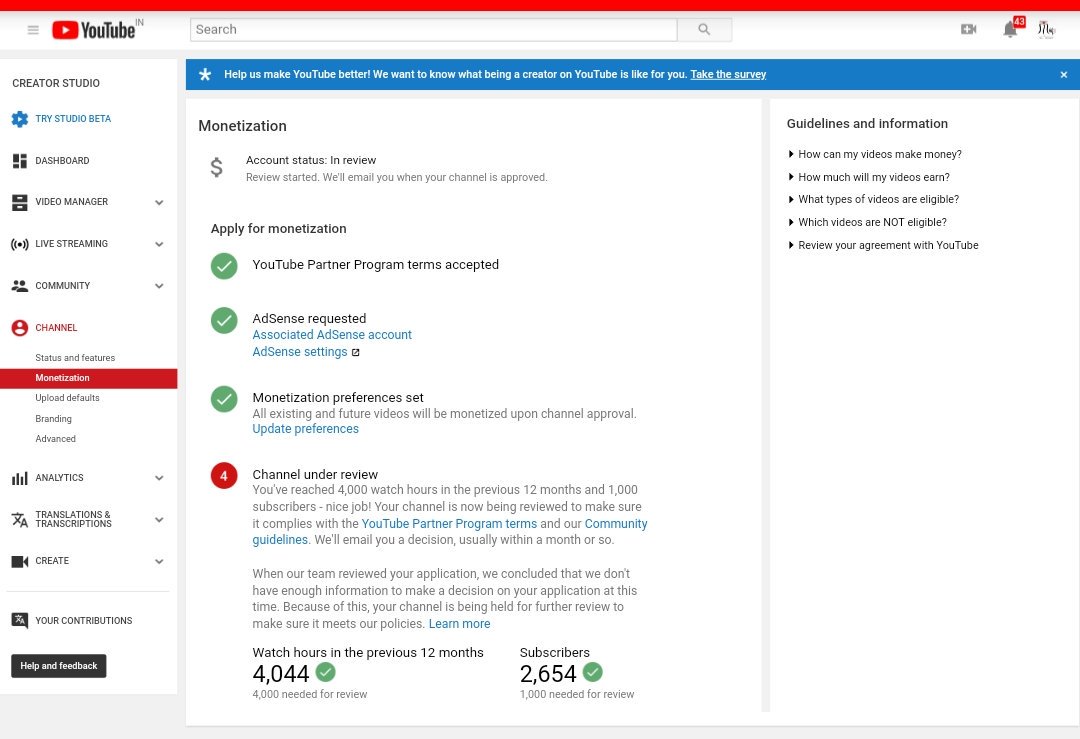
Task: Click the Creator Studio heading
Action: (x=56, y=83)
